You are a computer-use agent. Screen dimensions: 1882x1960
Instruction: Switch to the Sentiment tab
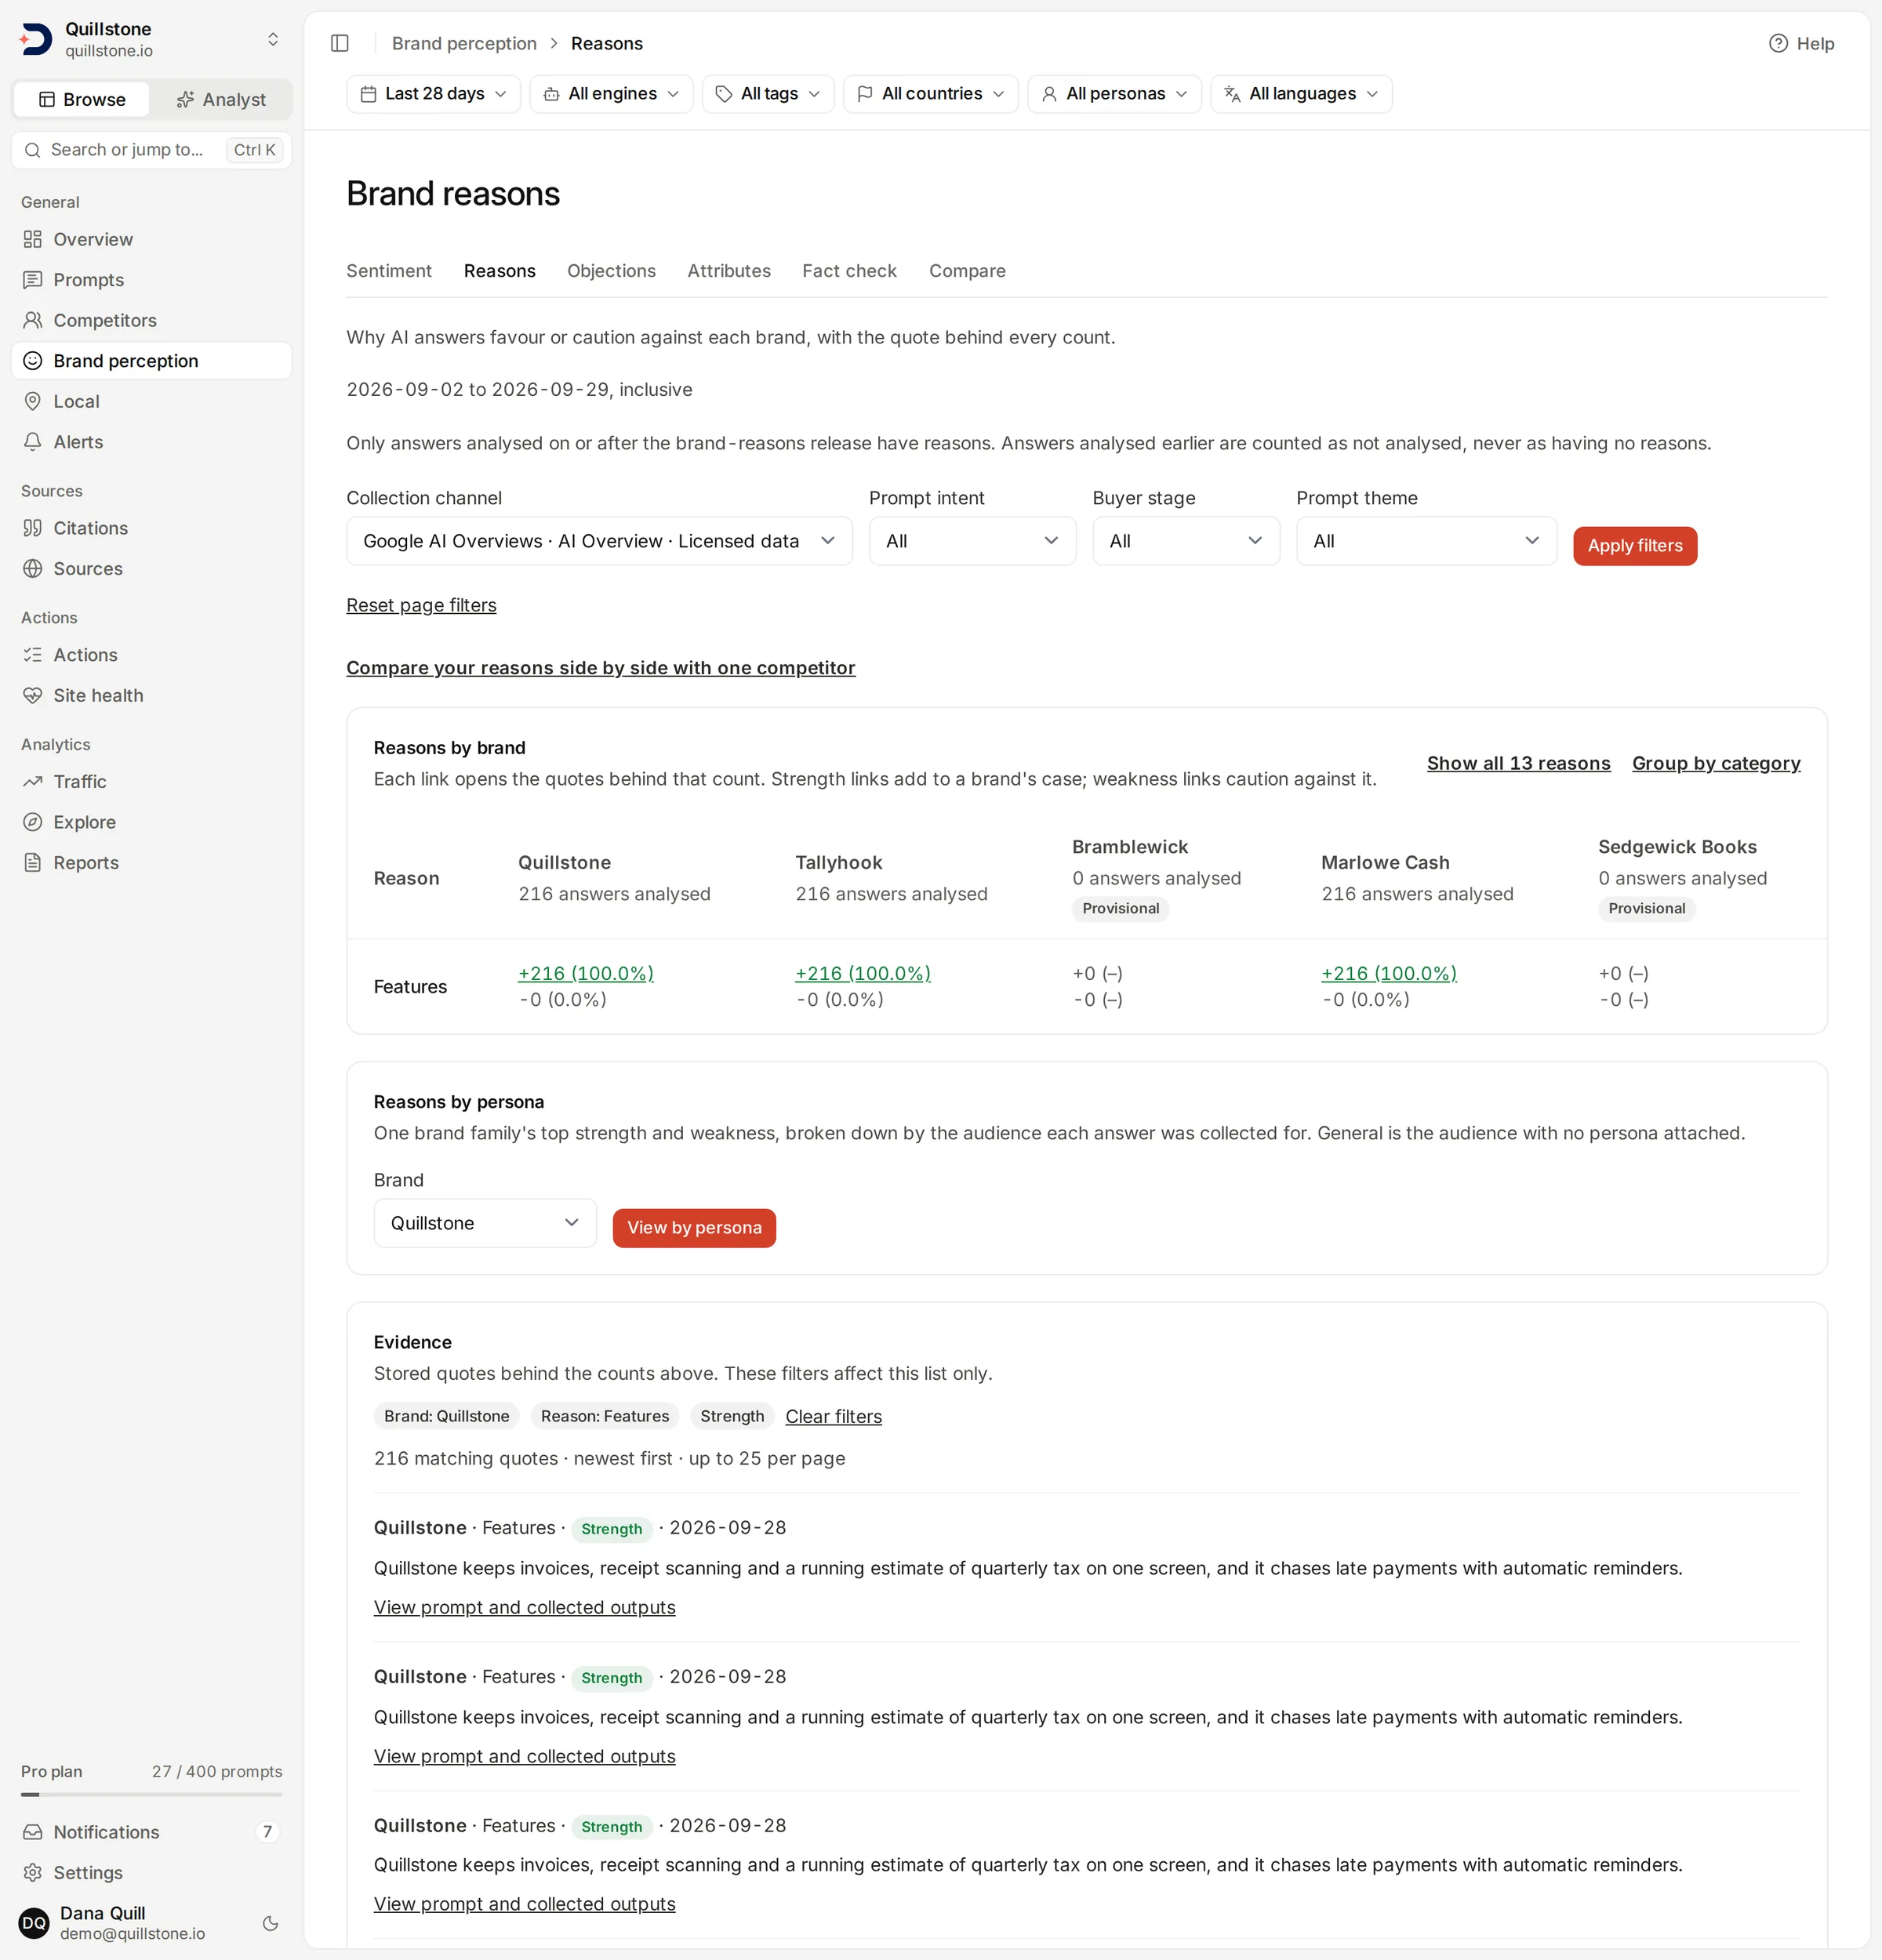point(389,271)
